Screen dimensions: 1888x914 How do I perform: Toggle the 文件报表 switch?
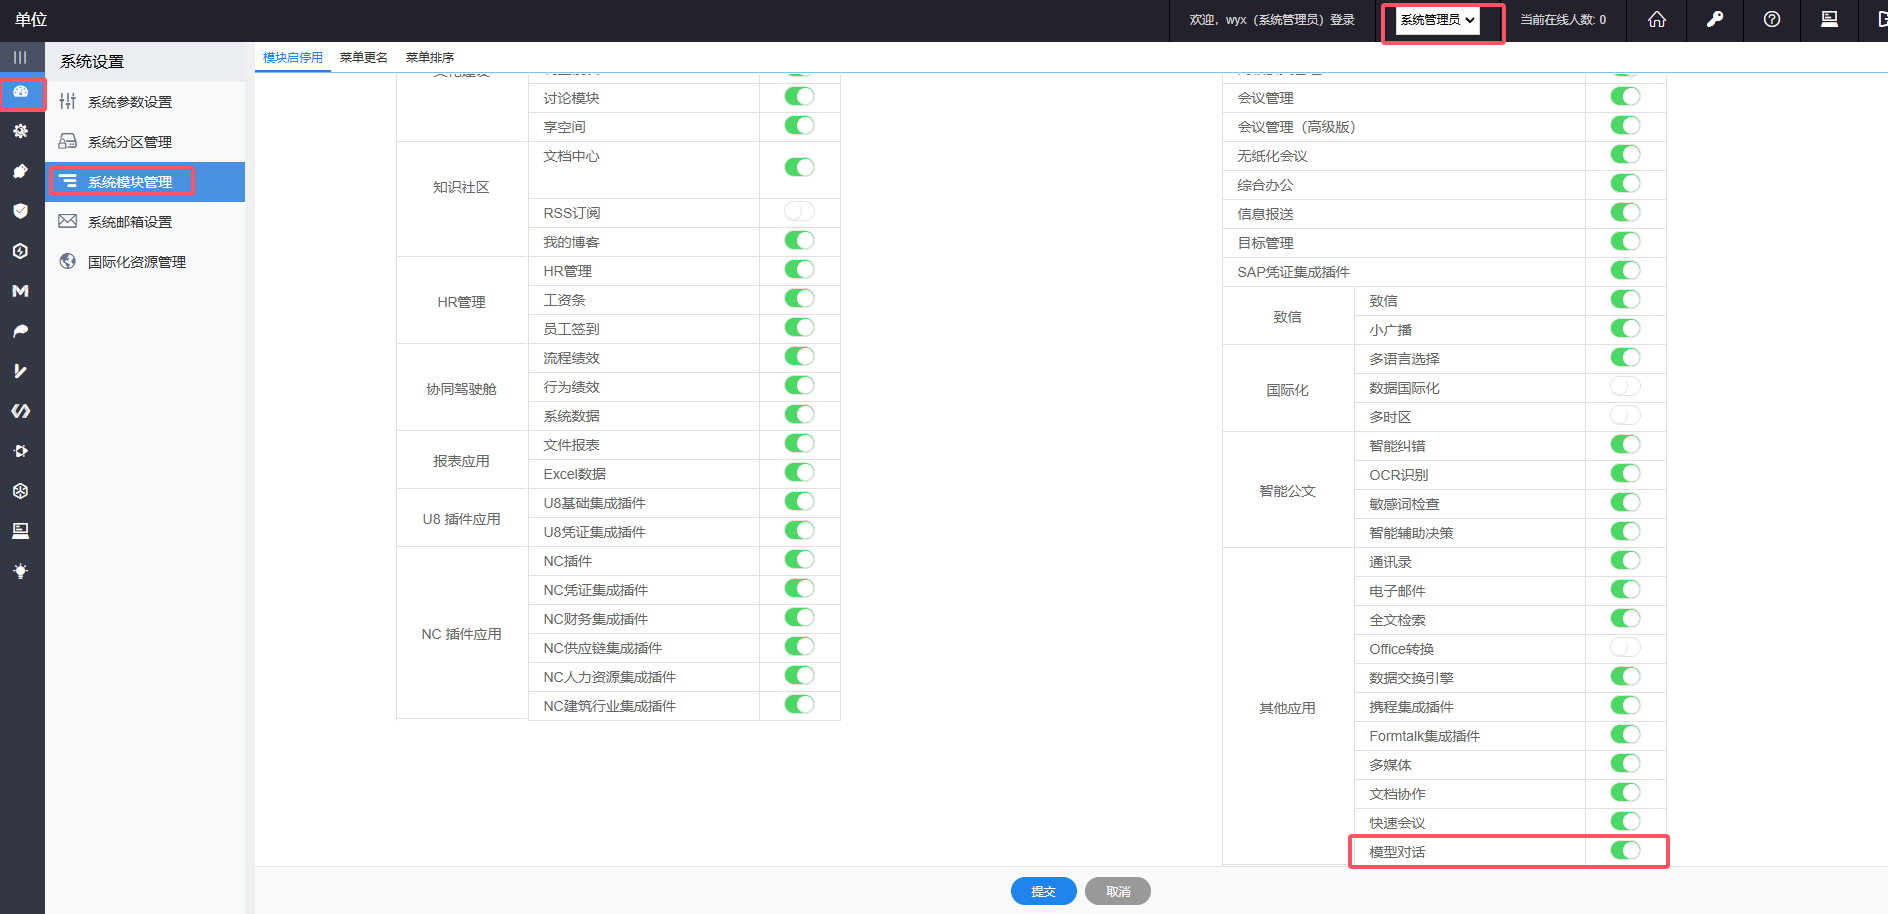pos(799,443)
